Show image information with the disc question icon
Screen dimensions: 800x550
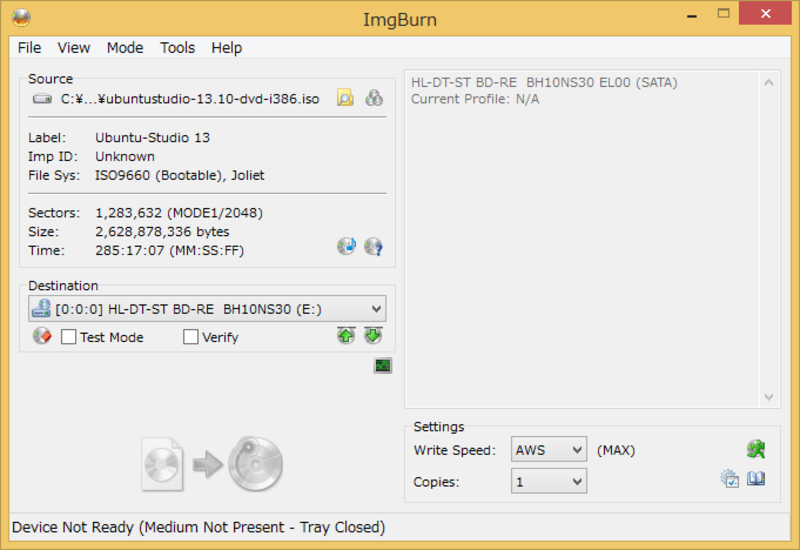(373, 246)
